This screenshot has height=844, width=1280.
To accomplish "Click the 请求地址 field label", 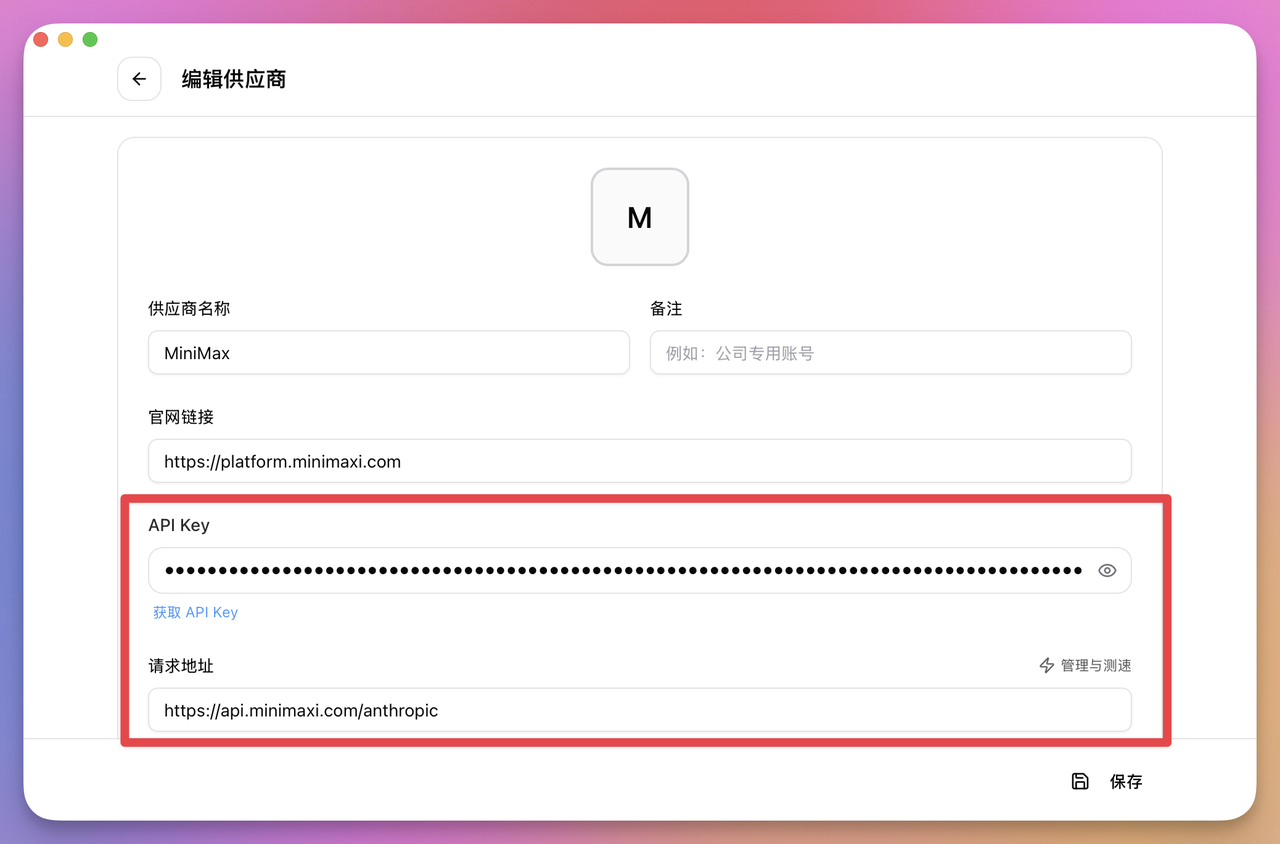I will point(181,665).
